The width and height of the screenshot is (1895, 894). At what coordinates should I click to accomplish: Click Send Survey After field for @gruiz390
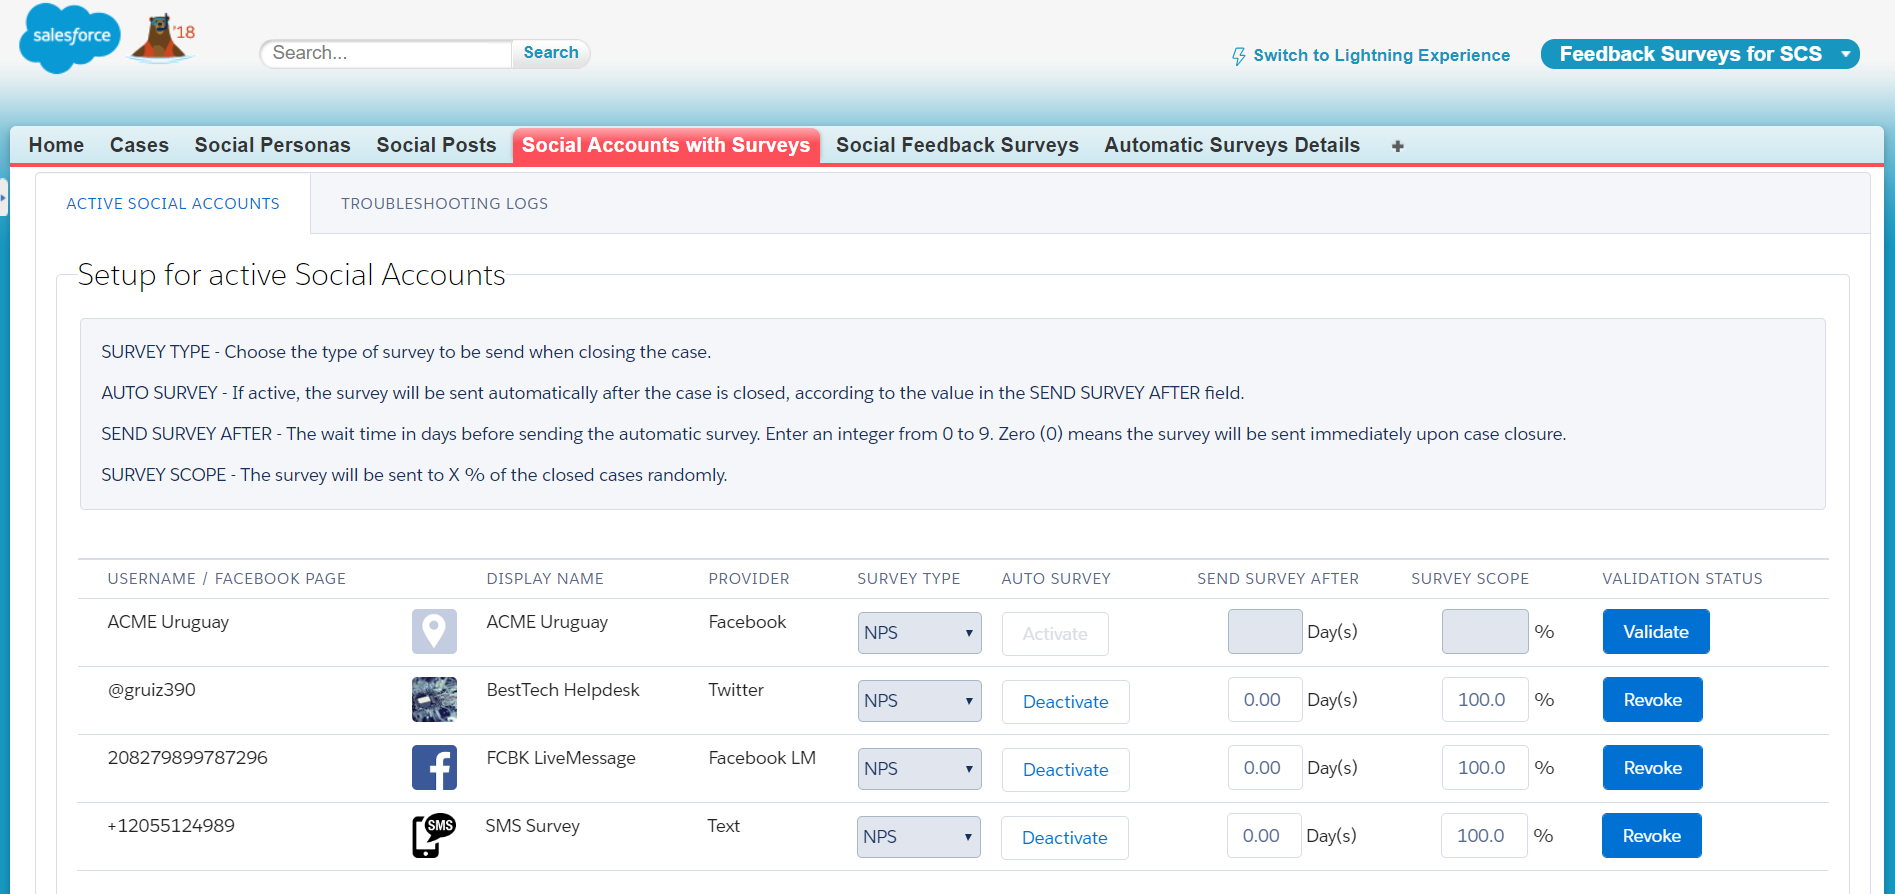pyautogui.click(x=1265, y=700)
